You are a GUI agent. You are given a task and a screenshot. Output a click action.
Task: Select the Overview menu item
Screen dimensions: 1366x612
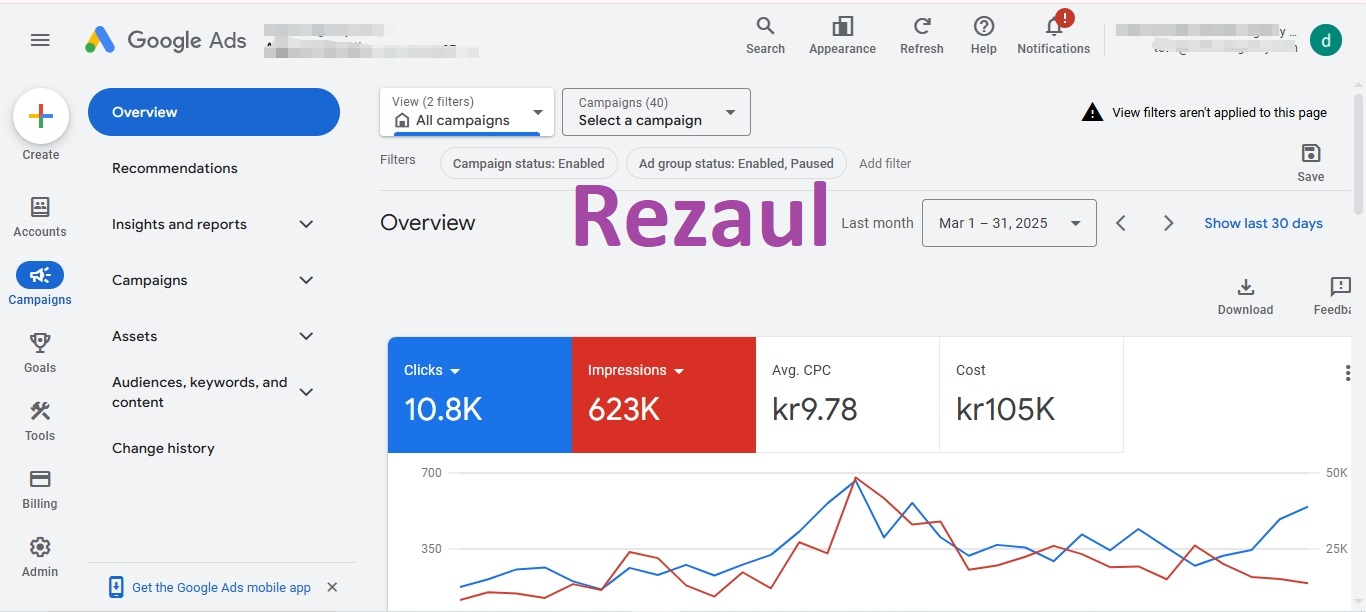tap(214, 112)
